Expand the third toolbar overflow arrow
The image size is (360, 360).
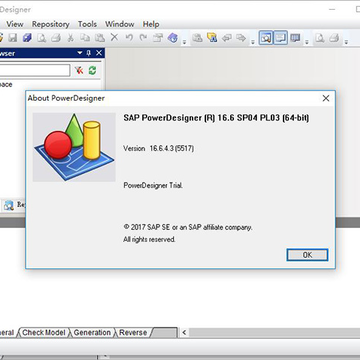(307, 42)
